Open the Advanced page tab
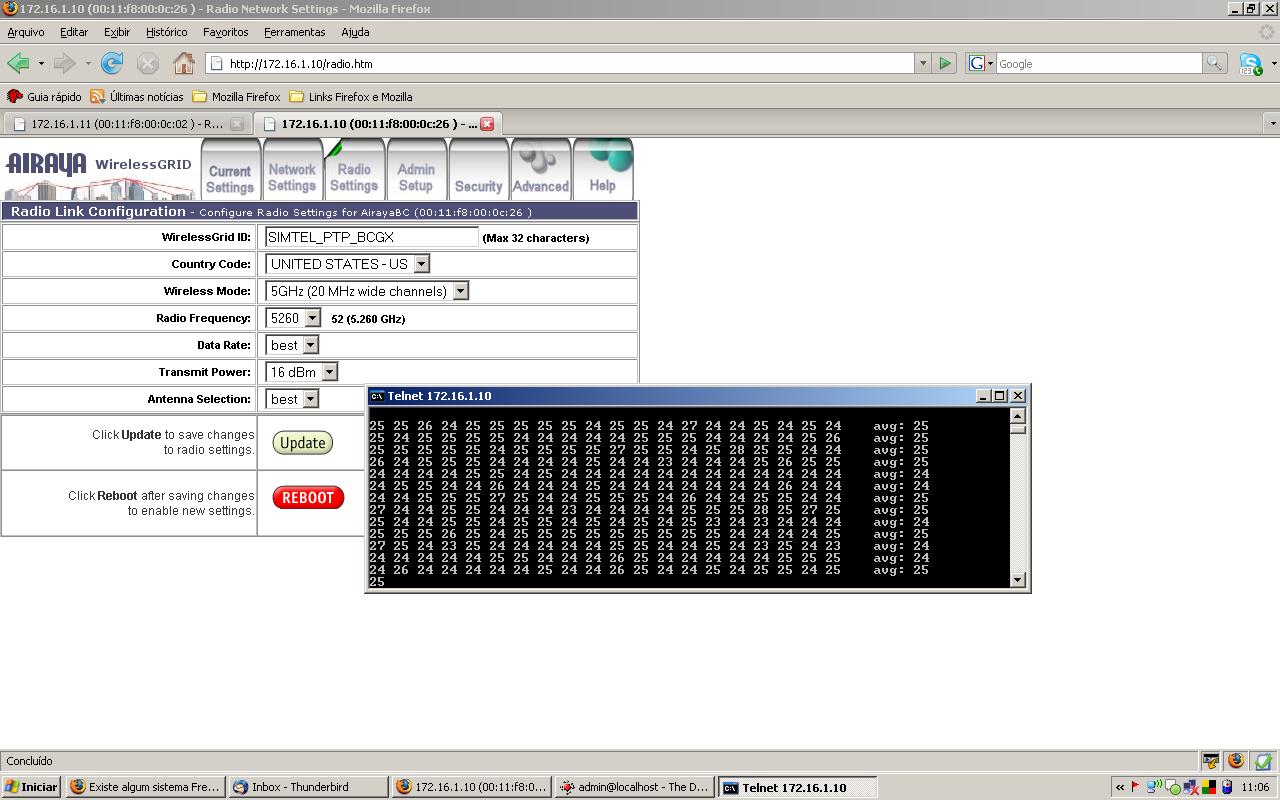Viewport: 1280px width, 800px height. point(540,171)
